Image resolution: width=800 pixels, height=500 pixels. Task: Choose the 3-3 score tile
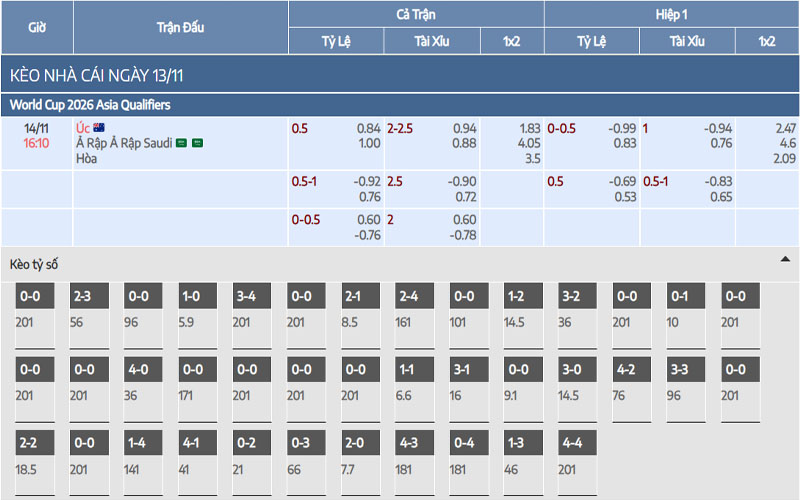678,369
